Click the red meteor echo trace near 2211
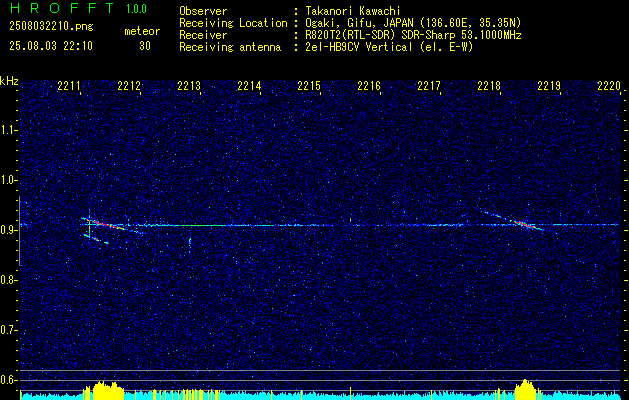Viewport: 629px width, 400px height. pos(103,224)
